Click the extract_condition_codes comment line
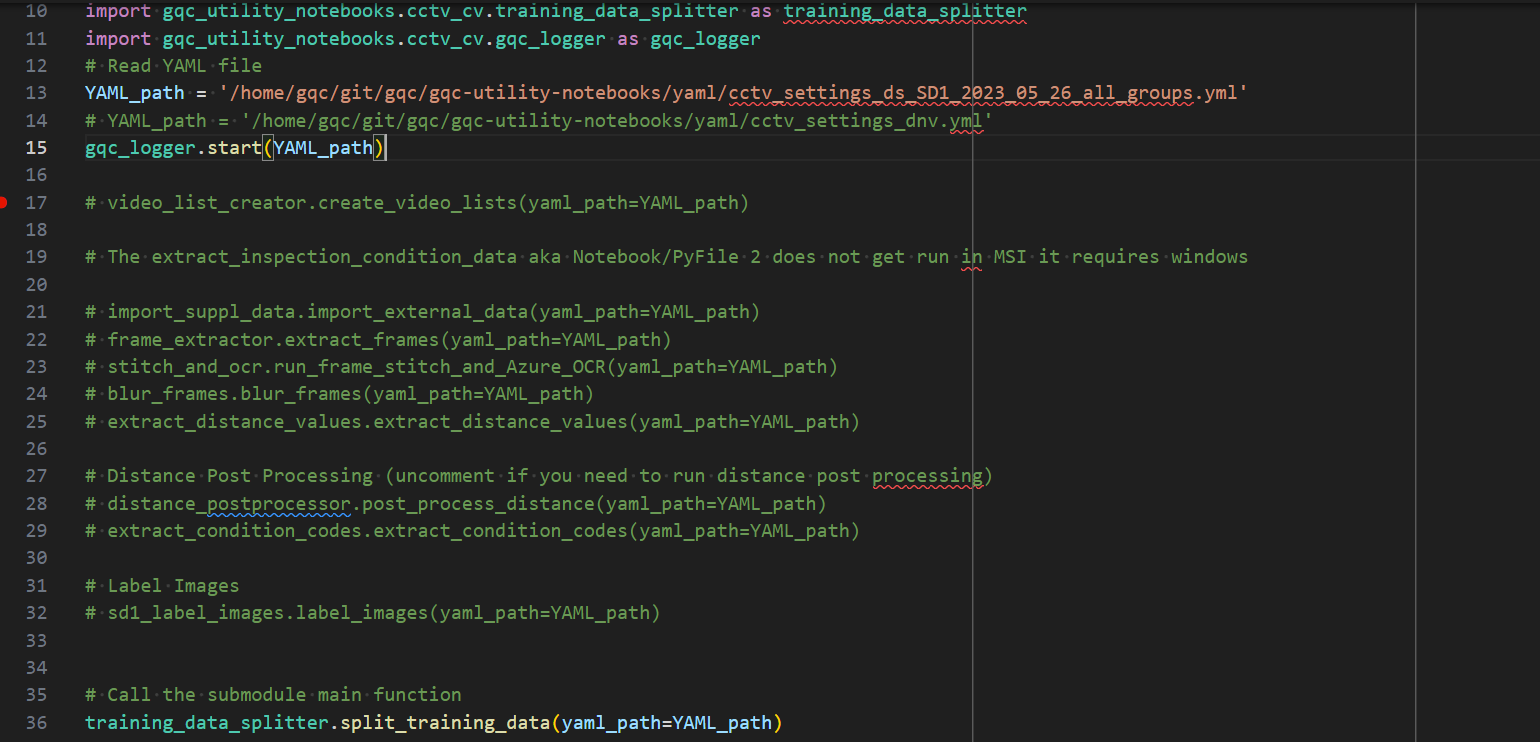This screenshot has width=1540, height=742. [472, 531]
